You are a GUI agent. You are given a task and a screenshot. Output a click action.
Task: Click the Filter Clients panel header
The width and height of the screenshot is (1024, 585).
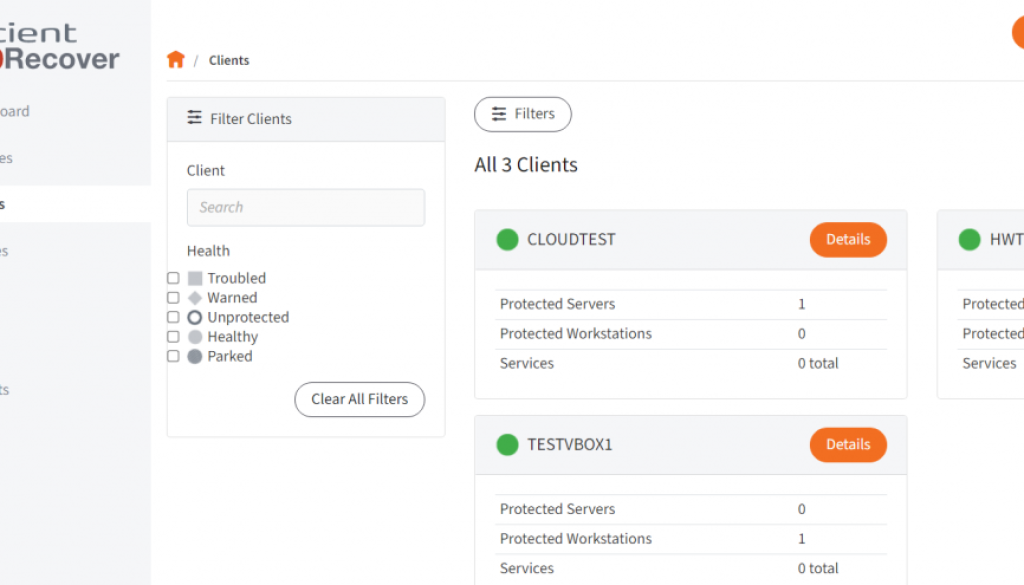click(306, 119)
